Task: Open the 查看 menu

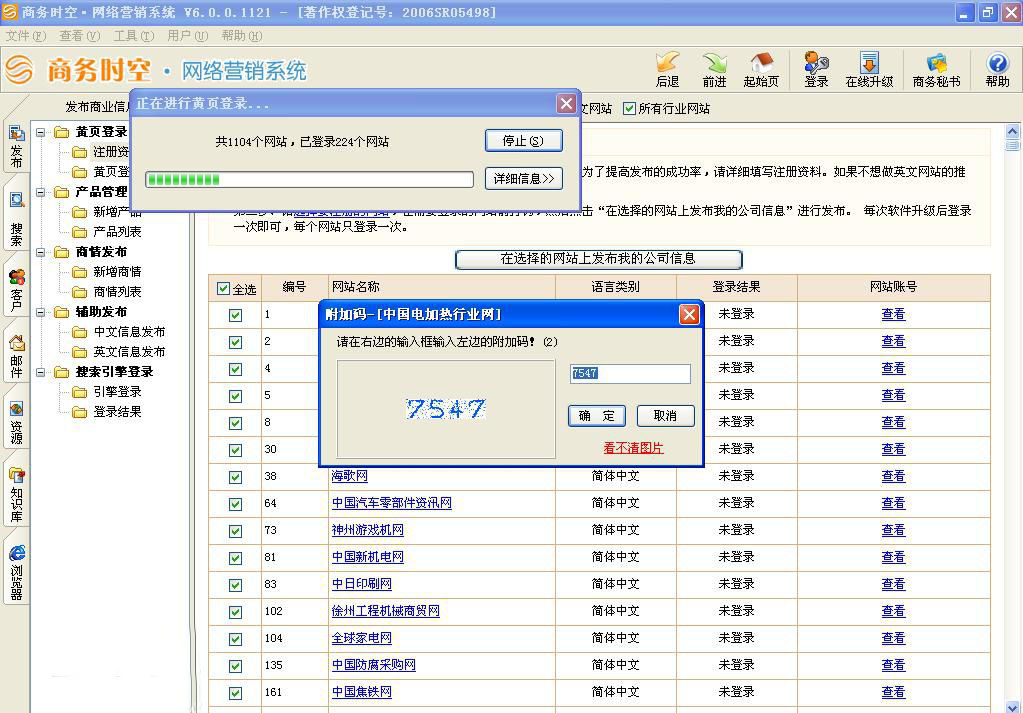Action: click(x=79, y=36)
